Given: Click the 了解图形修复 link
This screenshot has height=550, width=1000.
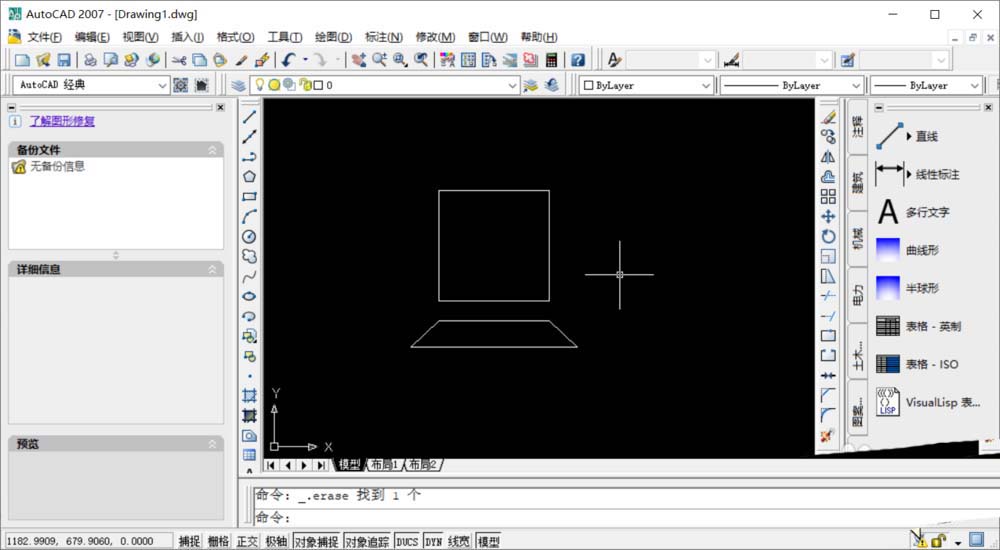Looking at the screenshot, I should pos(62,121).
